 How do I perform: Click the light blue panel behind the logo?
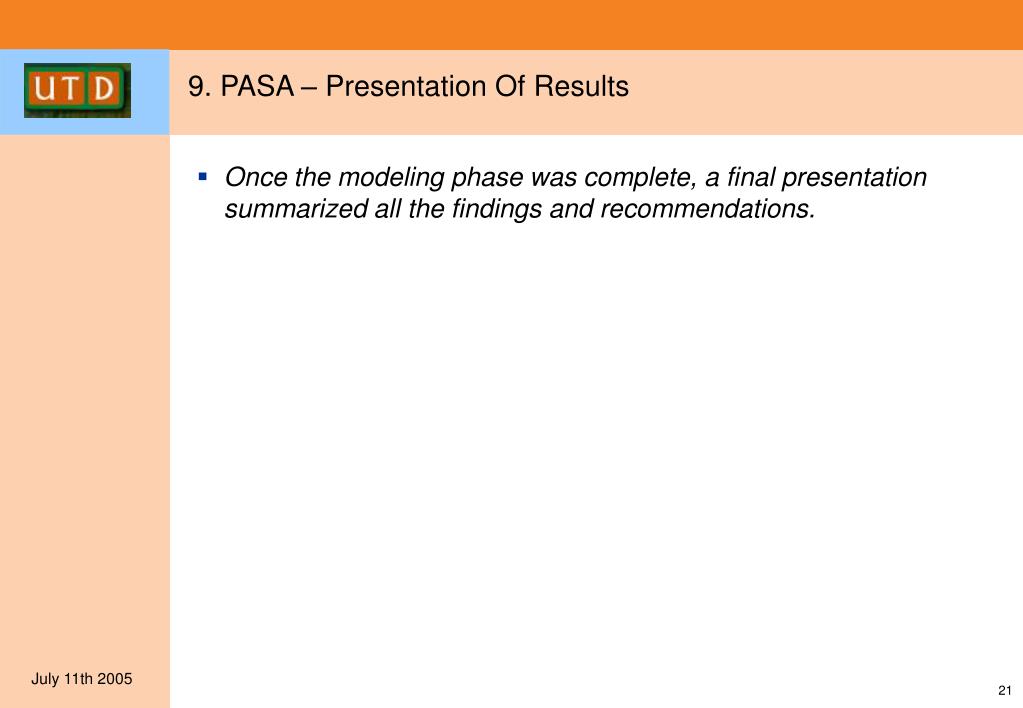(x=85, y=92)
